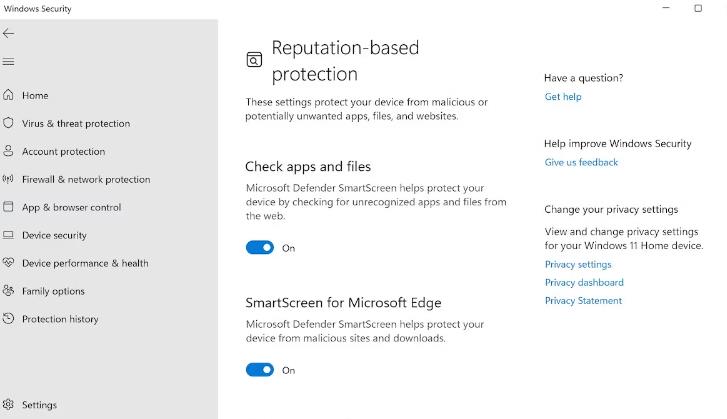Click the Account protection person icon
727x419 pixels.
click(x=8, y=151)
